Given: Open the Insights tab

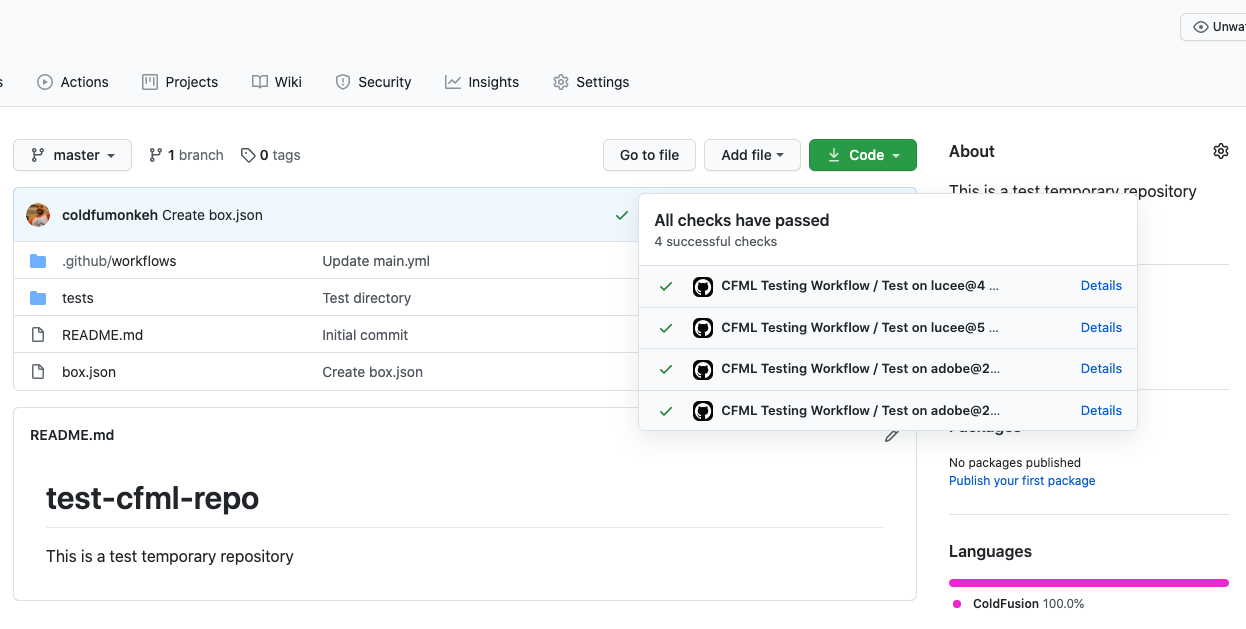Looking at the screenshot, I should (x=482, y=81).
